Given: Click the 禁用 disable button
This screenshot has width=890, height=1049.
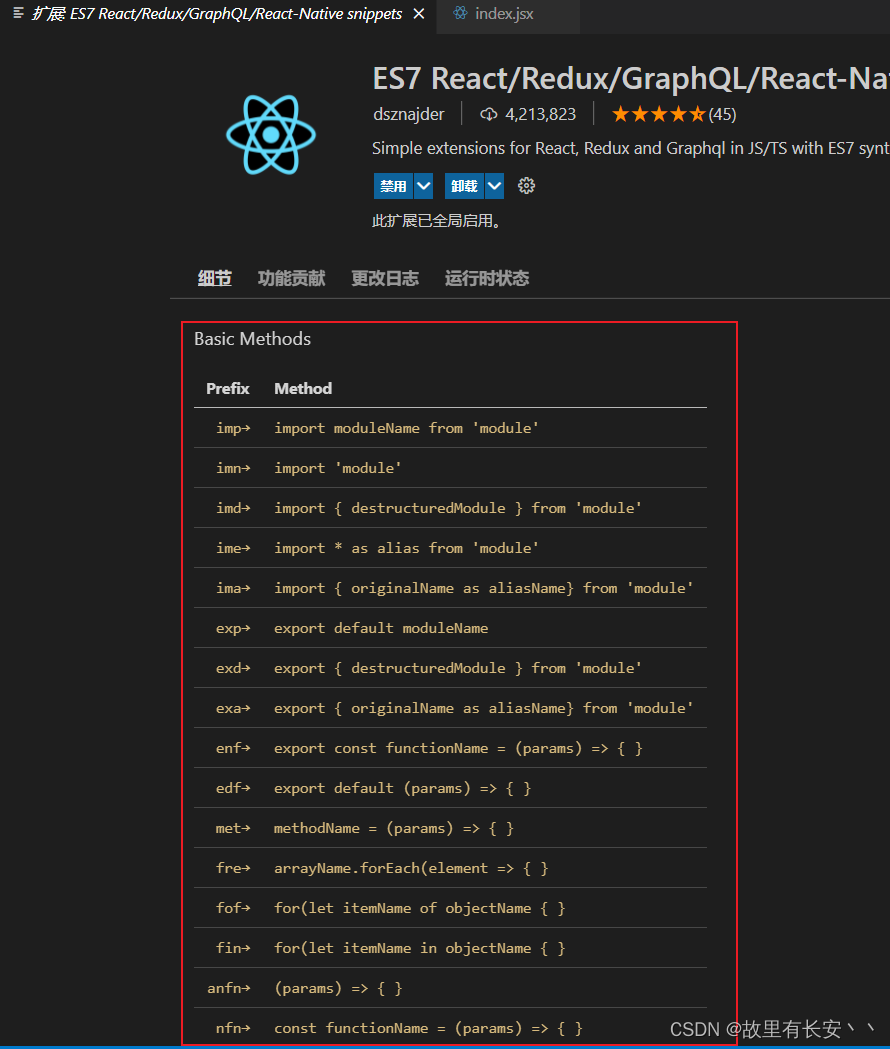Looking at the screenshot, I should 393,186.
